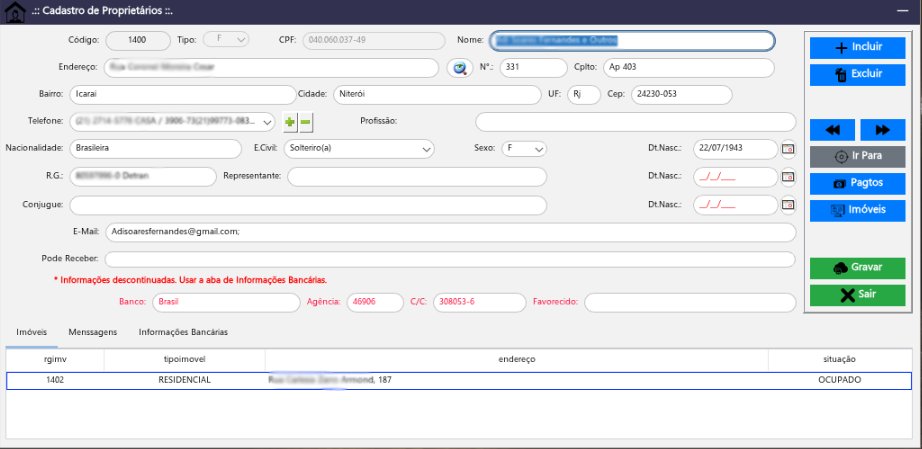Switch to the Menssagens tab
This screenshot has width=922, height=449.
click(x=92, y=331)
